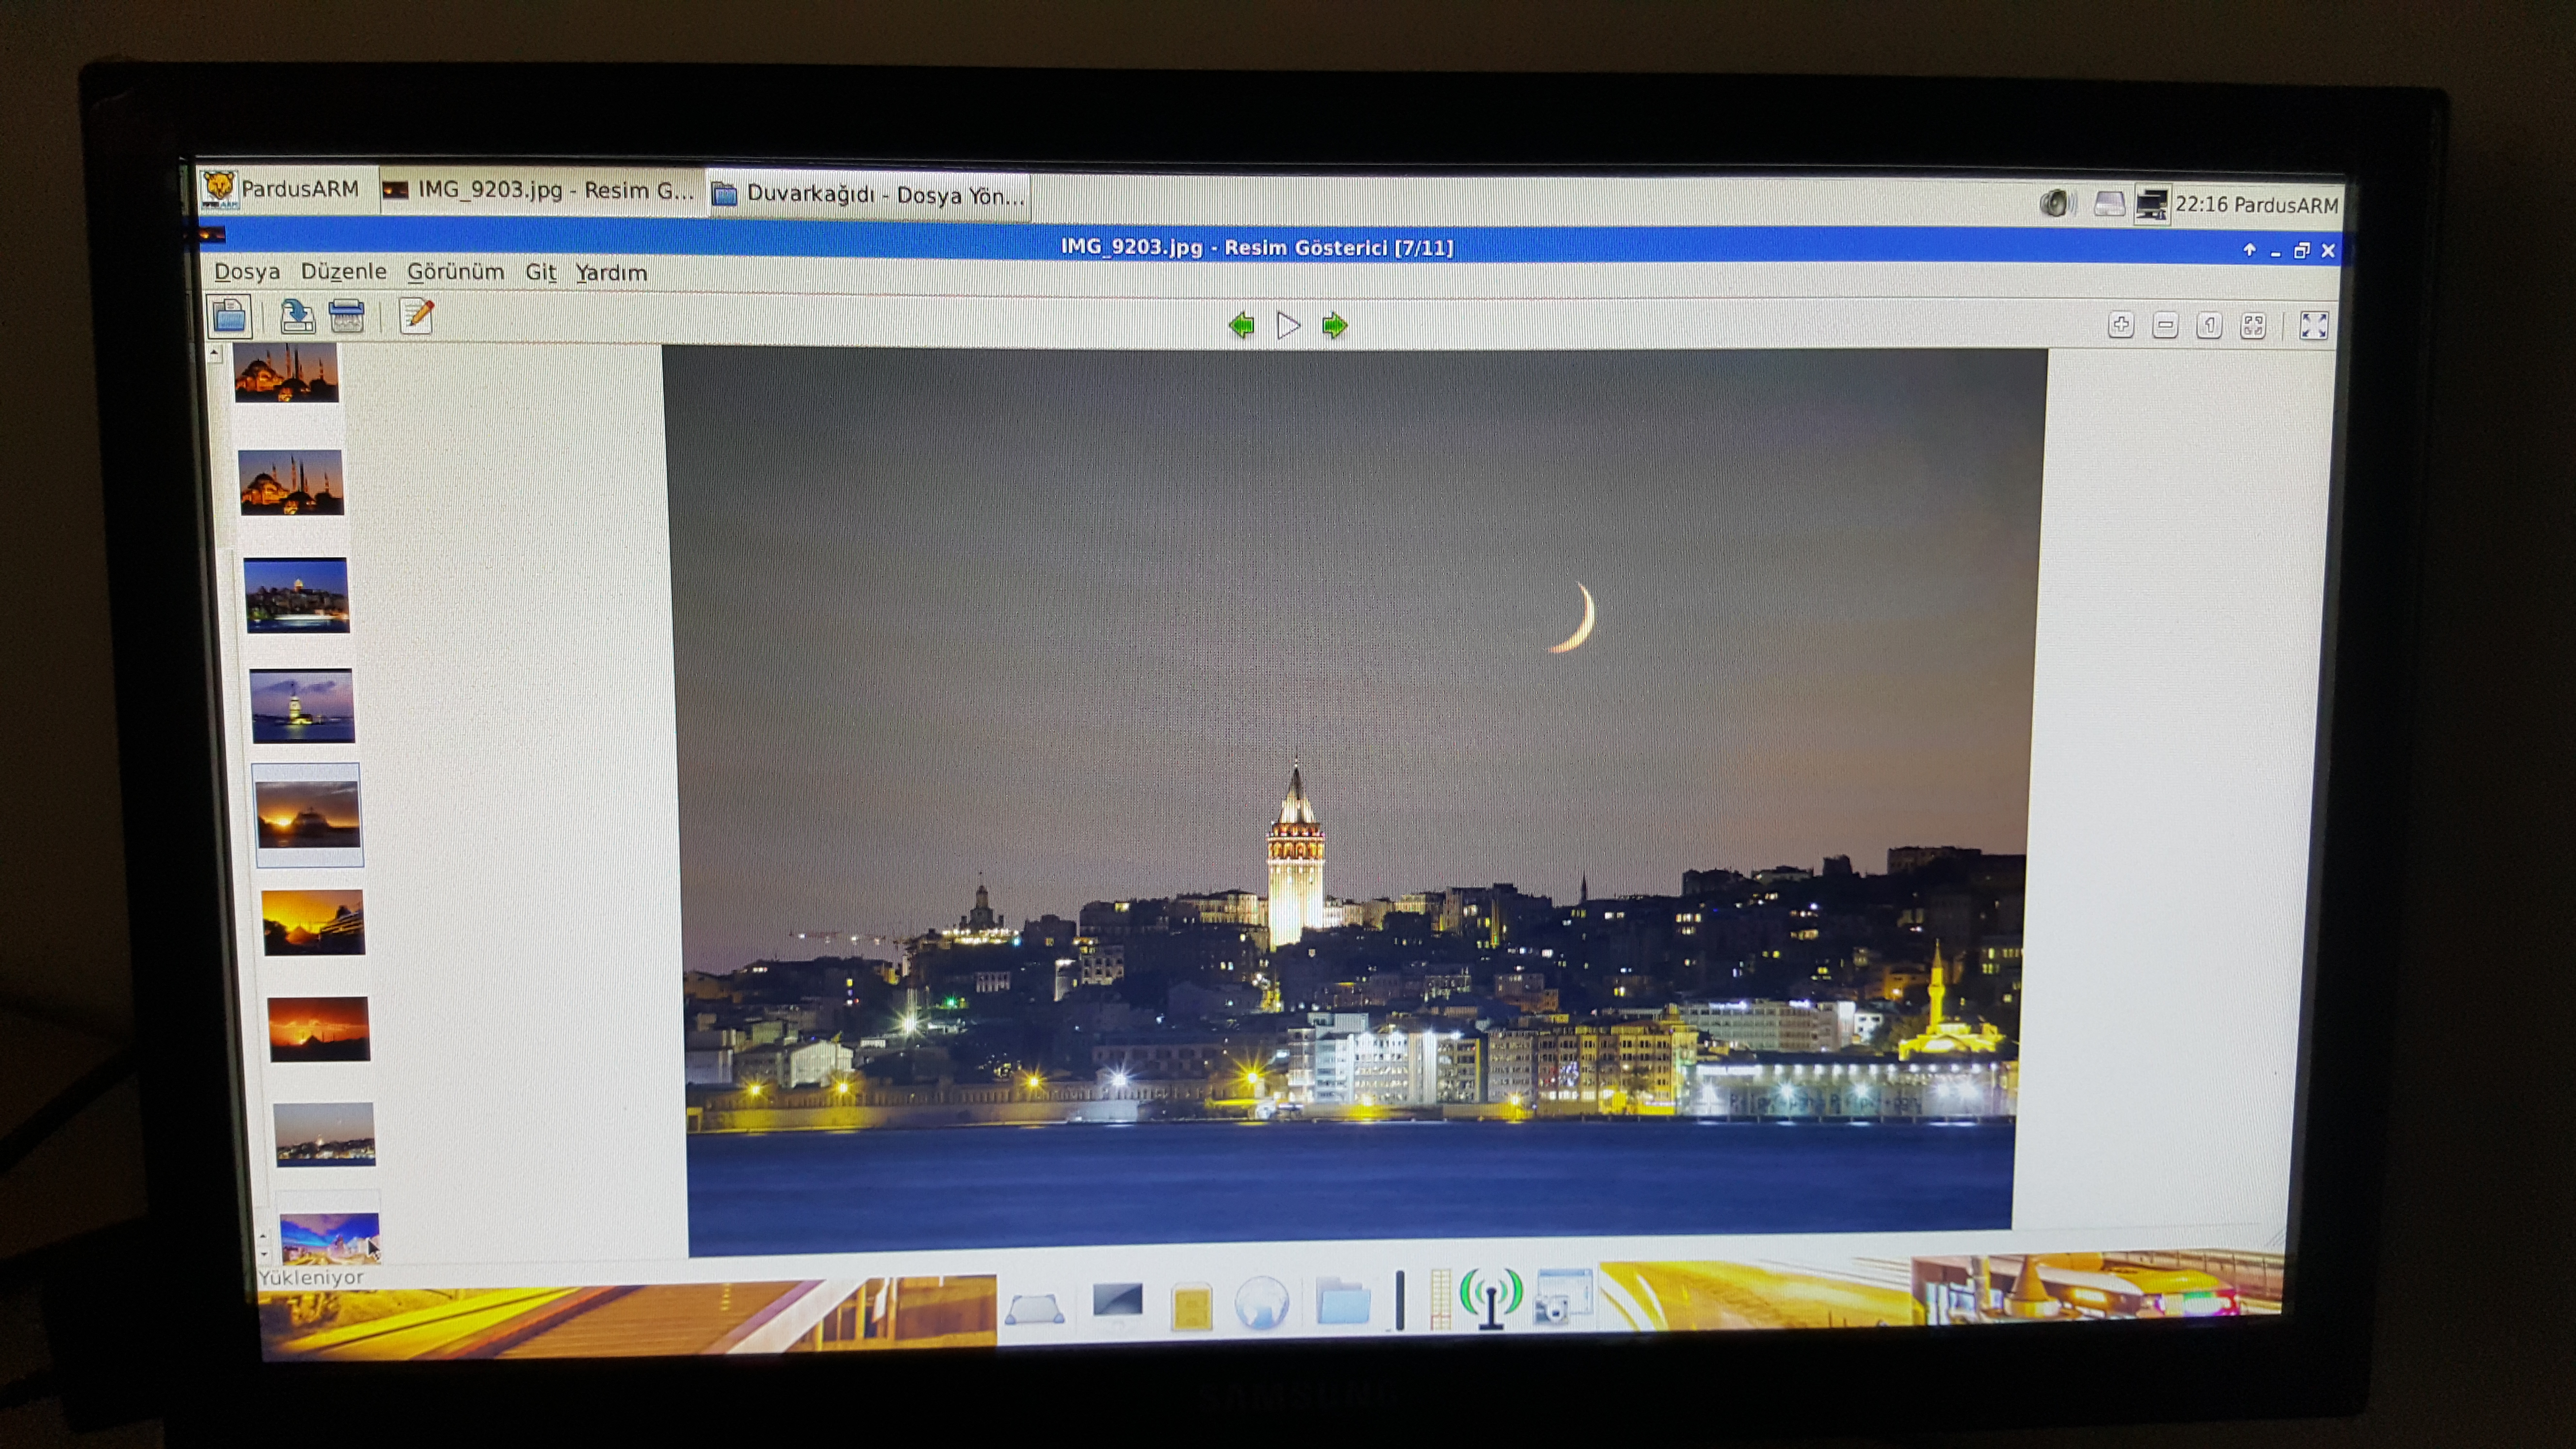Click the title 'IMG_9203.jpg - Resim Gösterici [7/11]'
The height and width of the screenshot is (1449, 2576).
tap(1257, 247)
